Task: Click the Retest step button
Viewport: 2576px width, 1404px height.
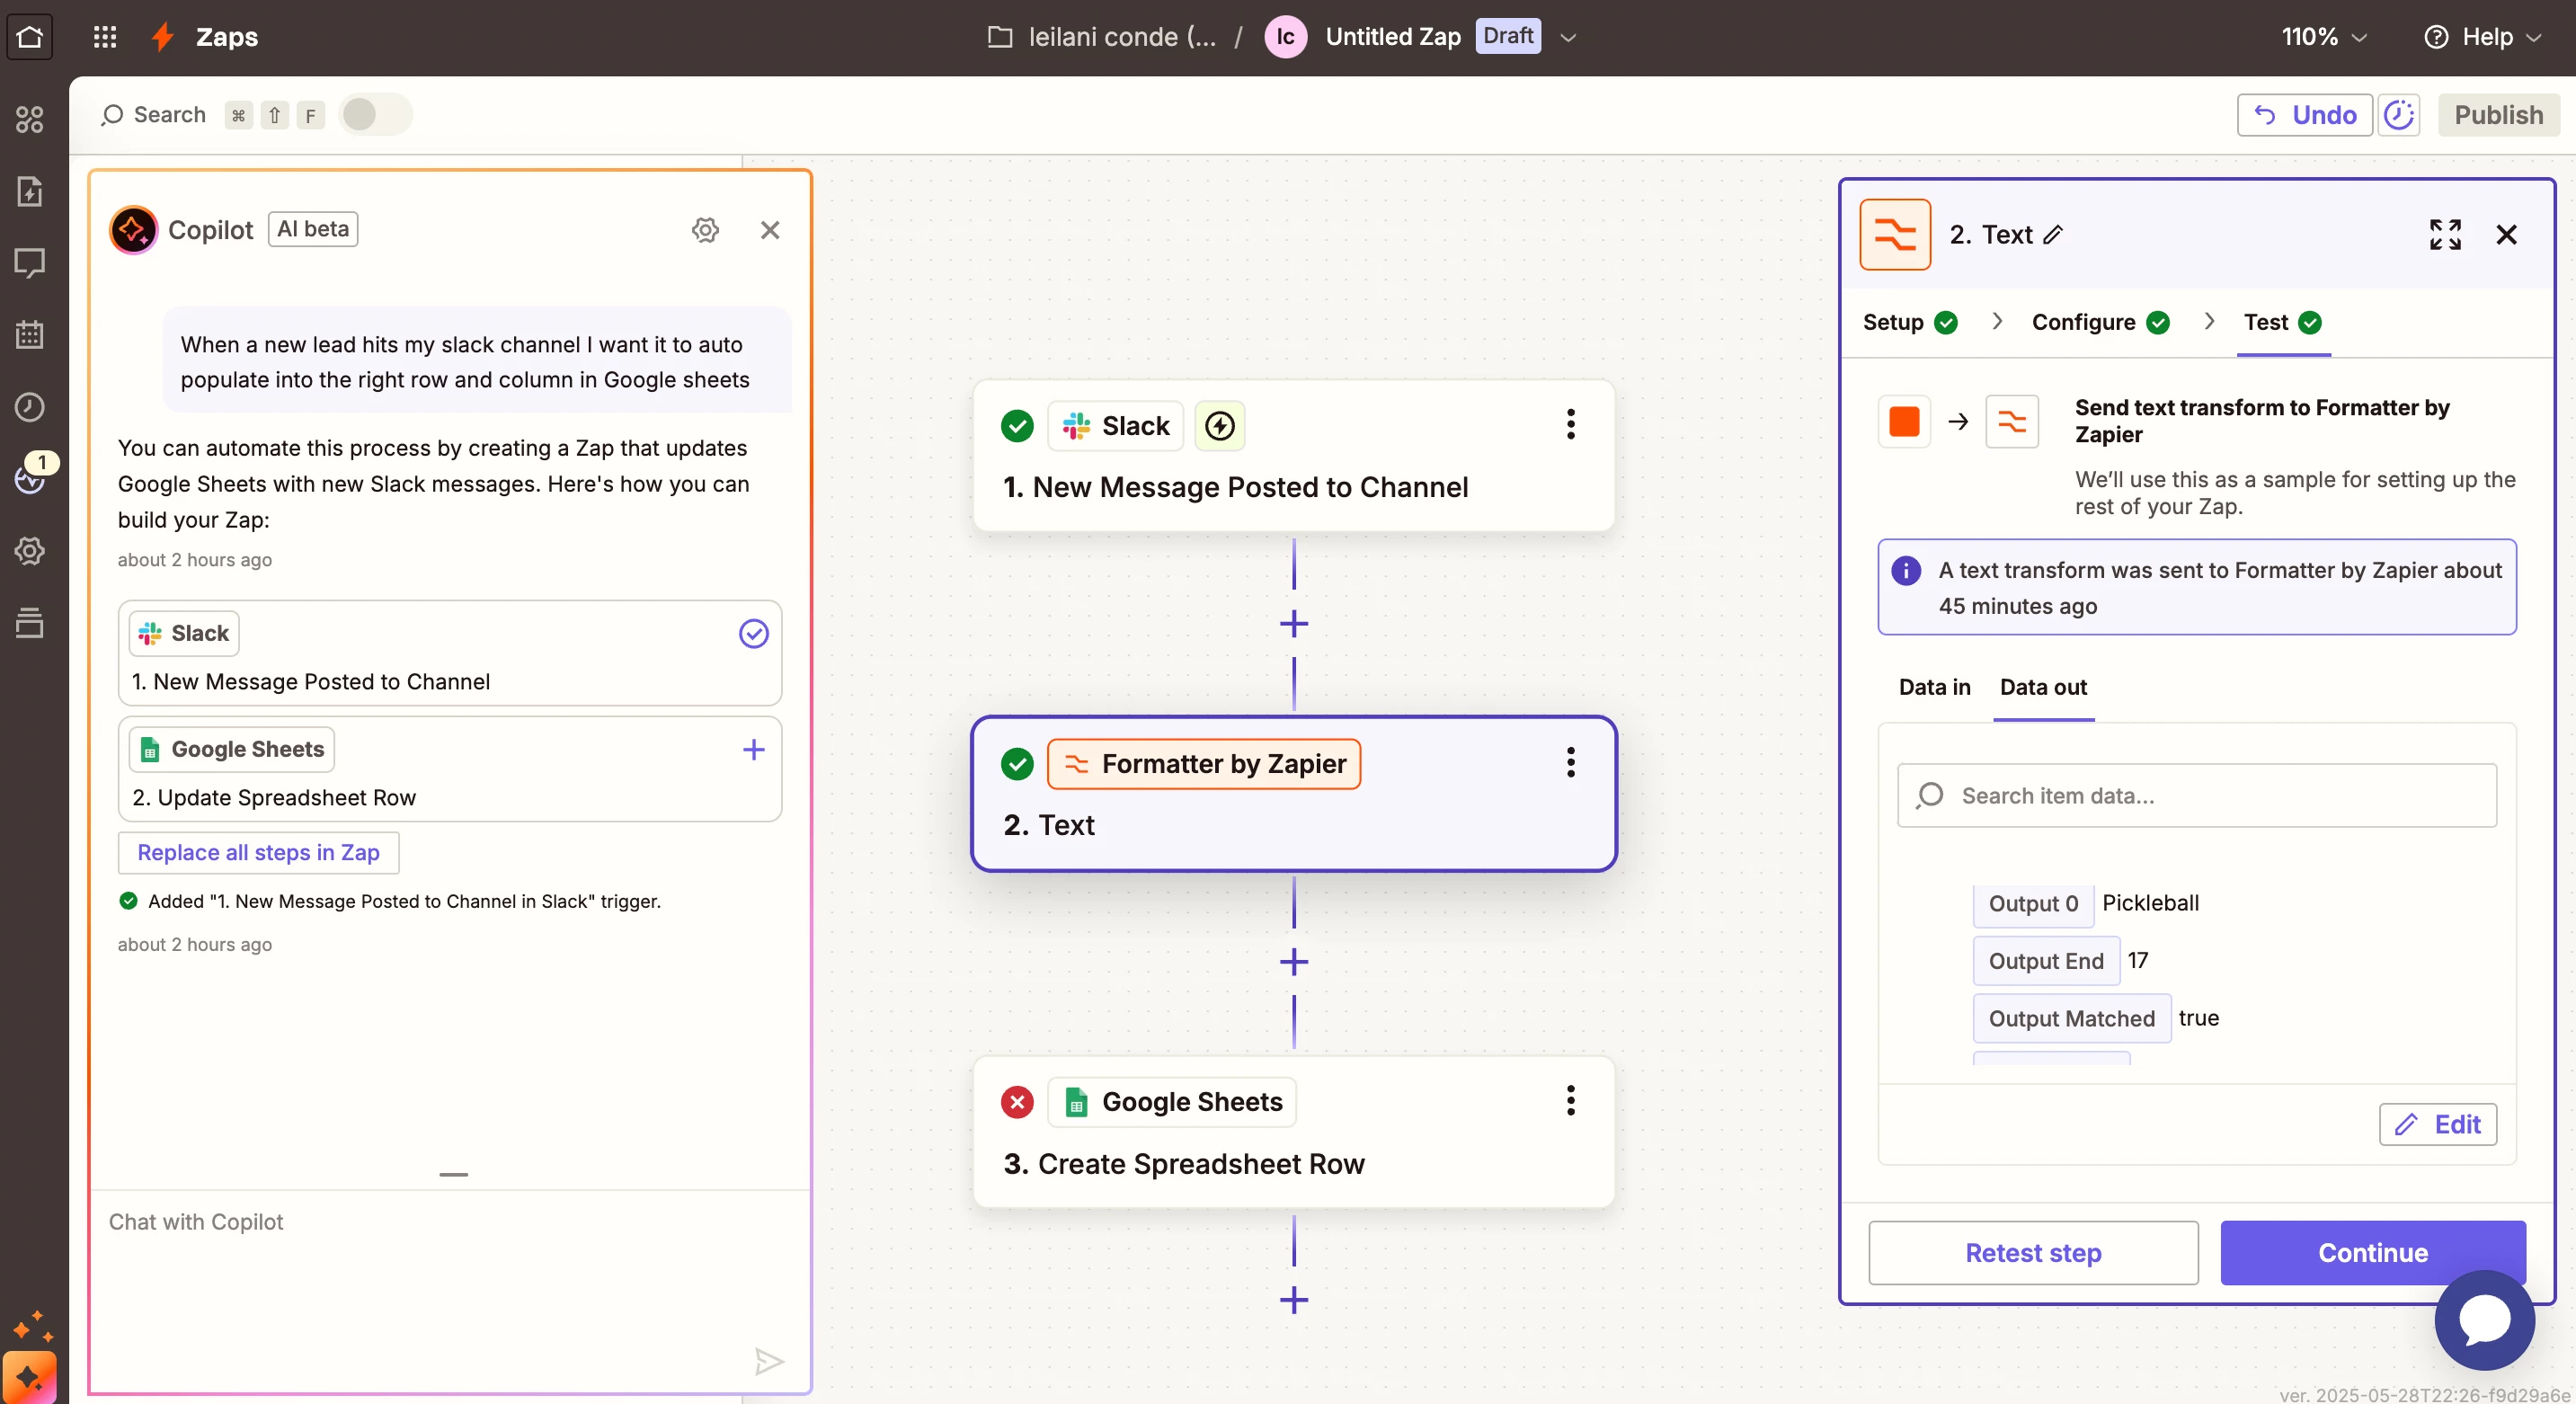Action: pyautogui.click(x=2033, y=1252)
